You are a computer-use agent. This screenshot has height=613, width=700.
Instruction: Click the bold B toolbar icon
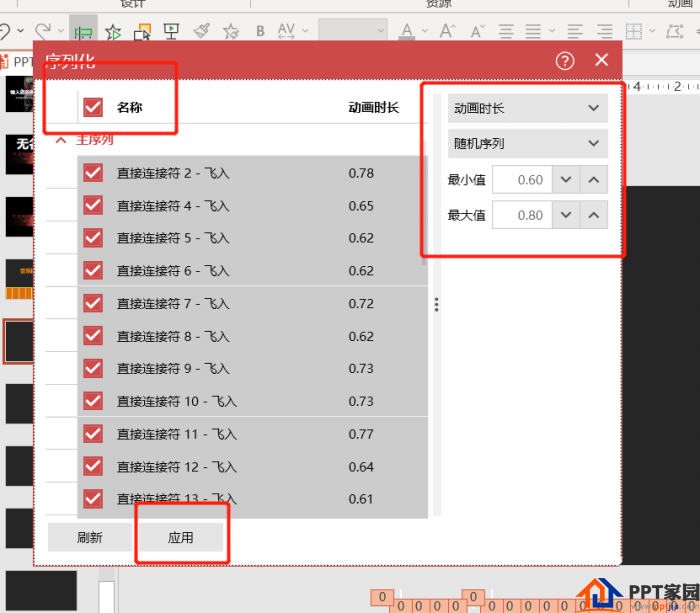tap(260, 31)
